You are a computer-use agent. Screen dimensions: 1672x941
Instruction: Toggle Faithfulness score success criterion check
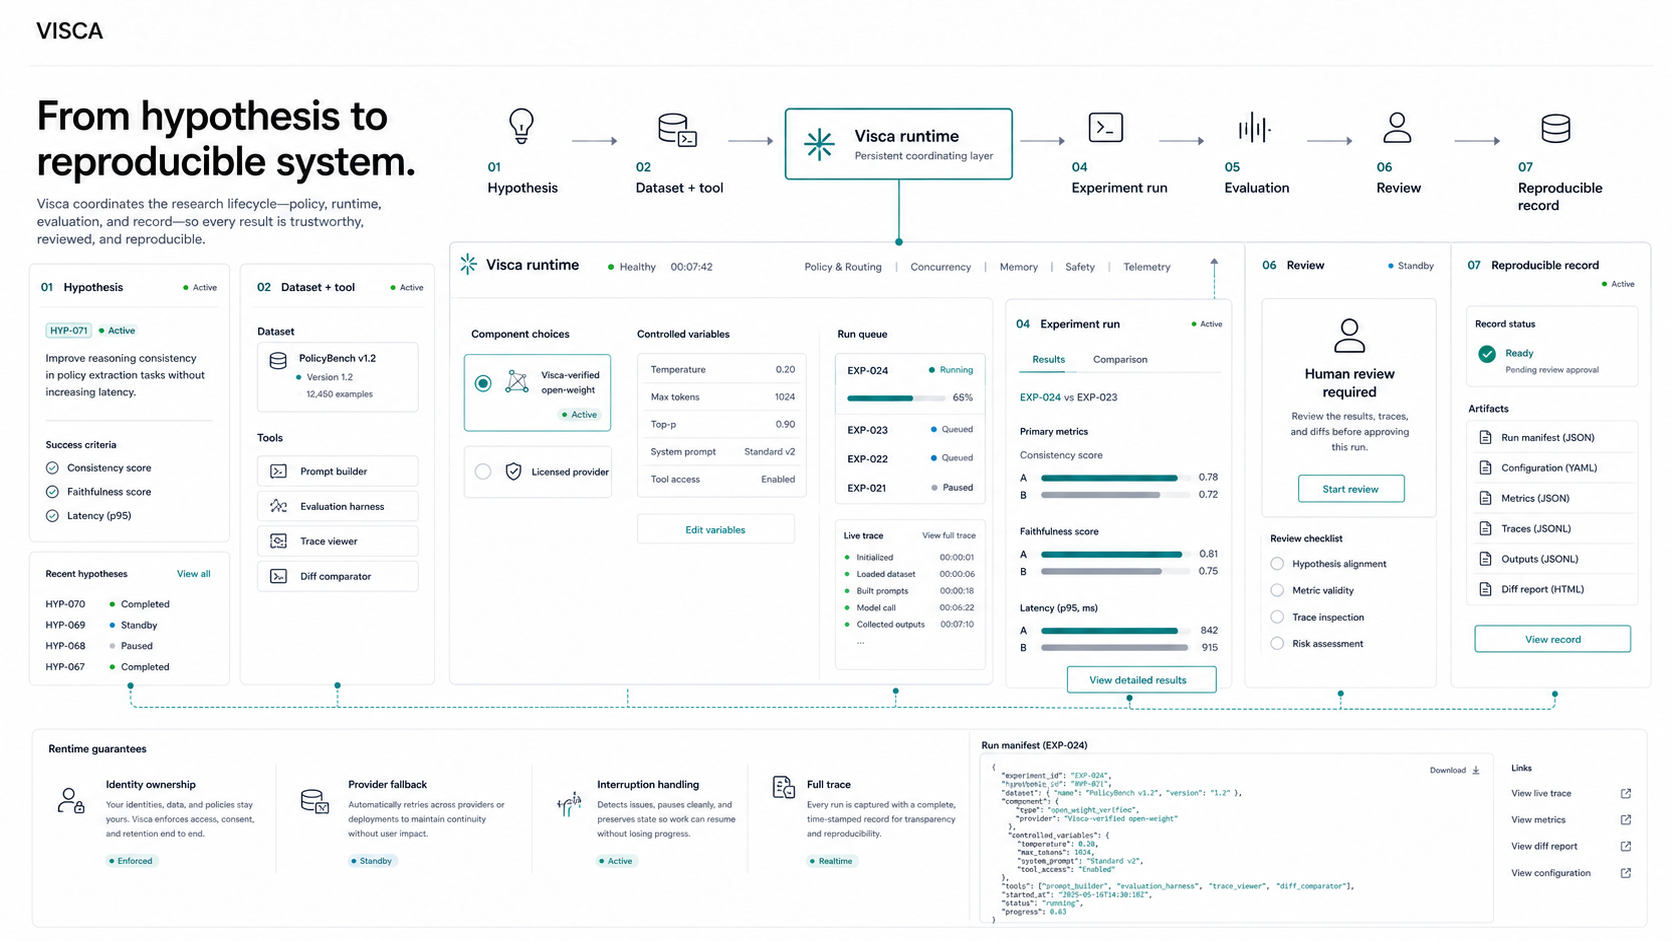[52, 492]
